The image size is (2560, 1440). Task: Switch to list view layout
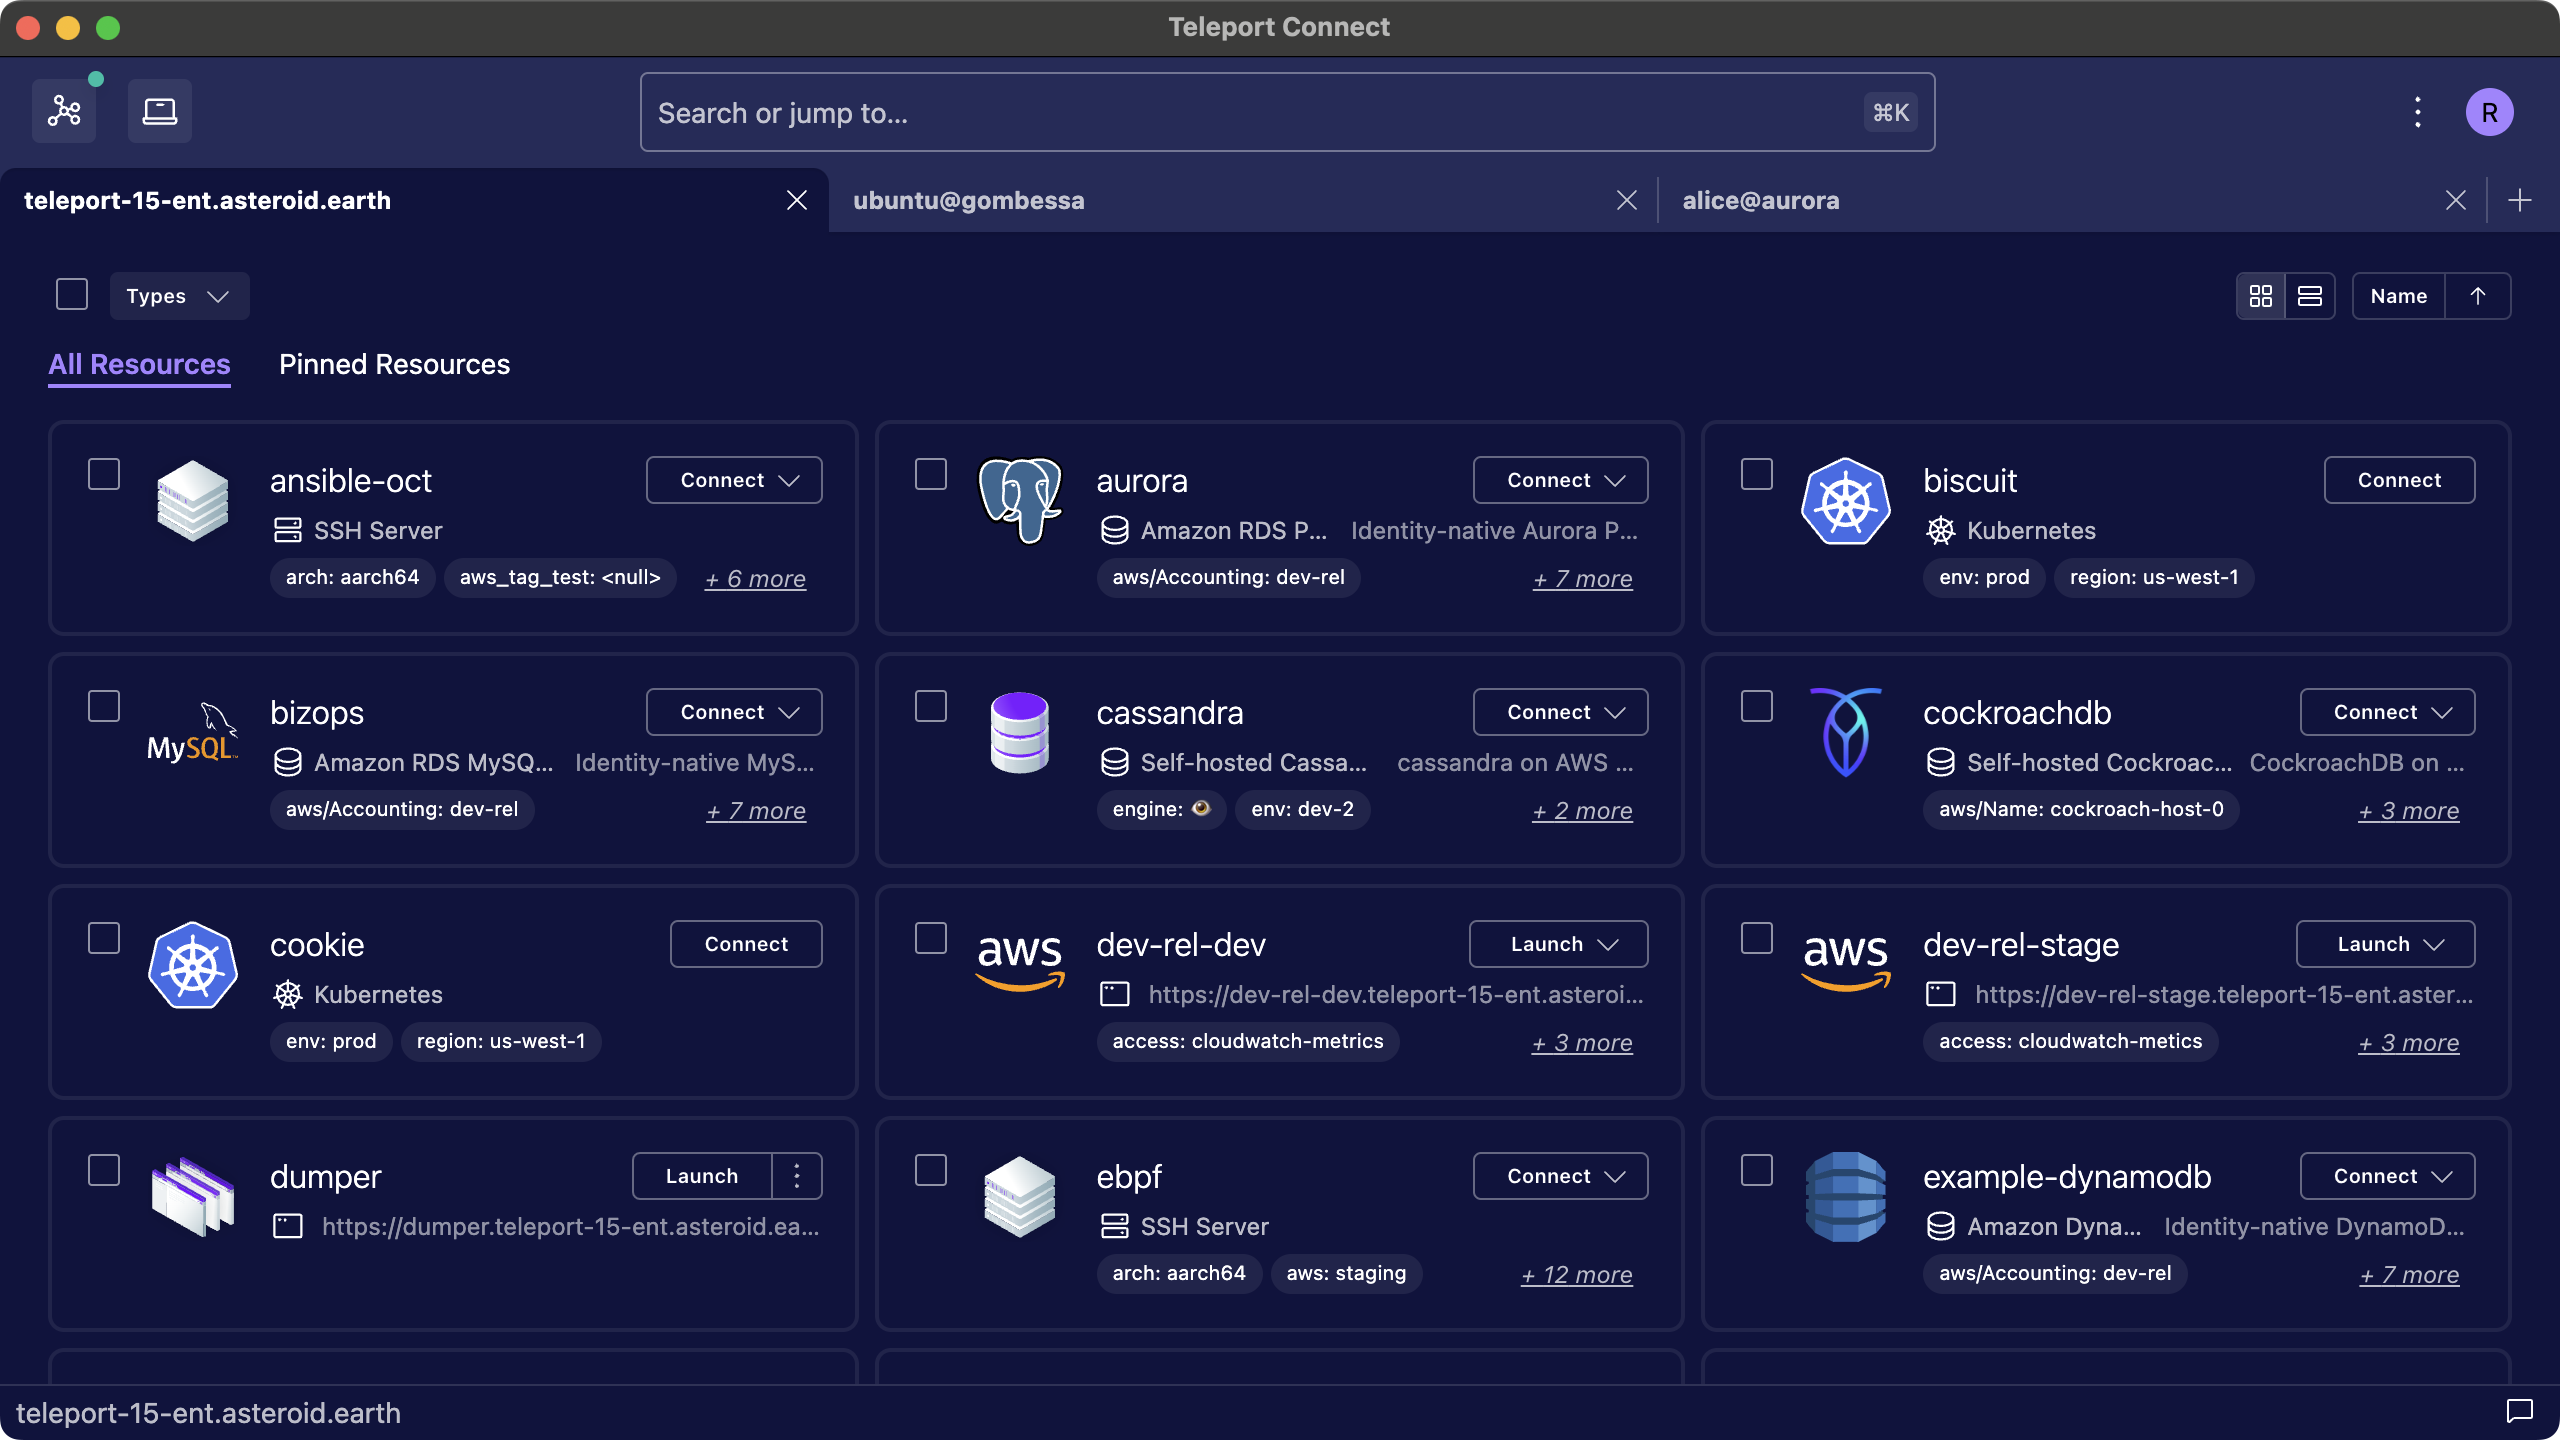coord(2310,296)
